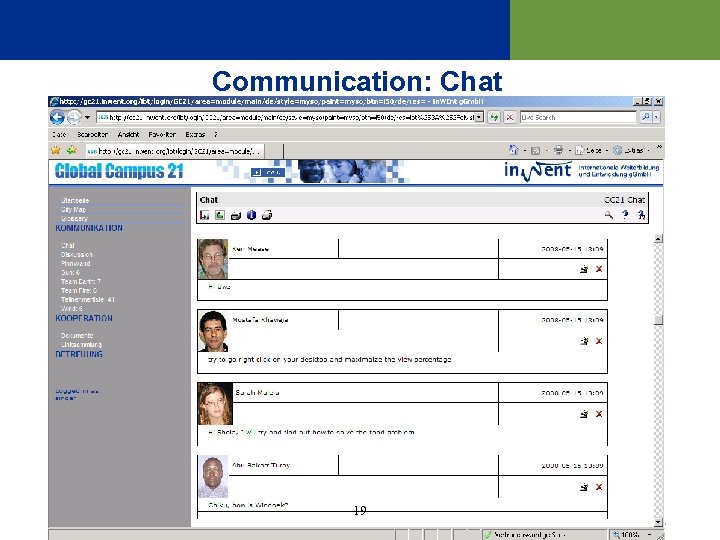Viewport: 720px width, 540px height.
Task: Open the search provider dropdown arrow
Action: pyautogui.click(x=656, y=118)
